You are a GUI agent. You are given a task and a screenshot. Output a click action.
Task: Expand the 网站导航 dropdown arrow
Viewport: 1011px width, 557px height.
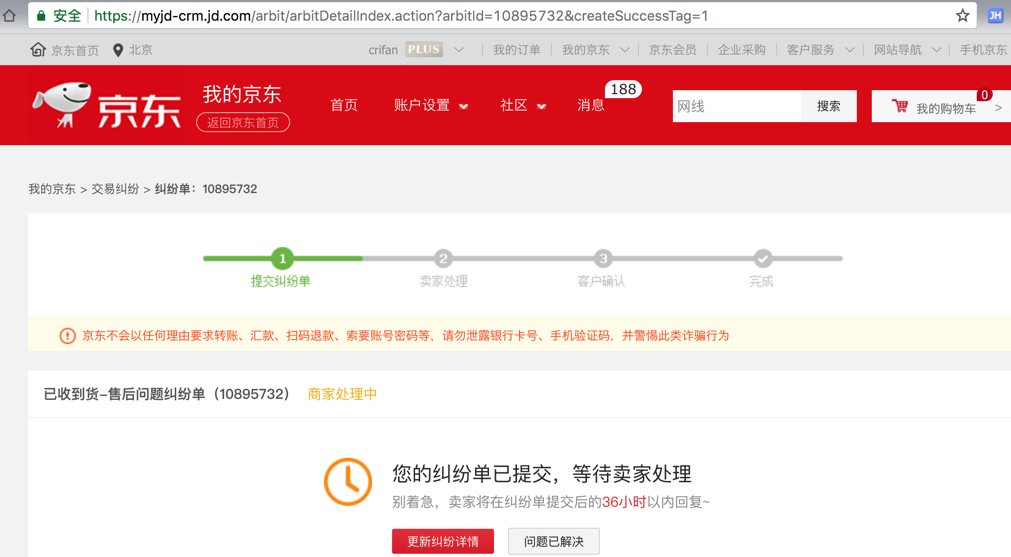coord(937,50)
